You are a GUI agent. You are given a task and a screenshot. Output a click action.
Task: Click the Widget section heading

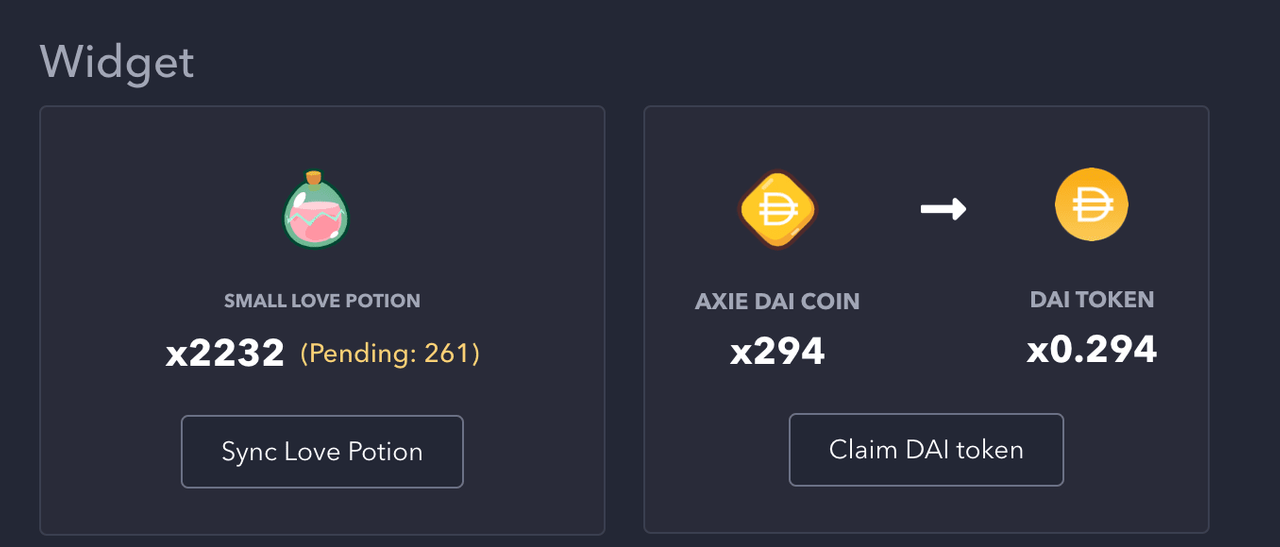tap(117, 62)
